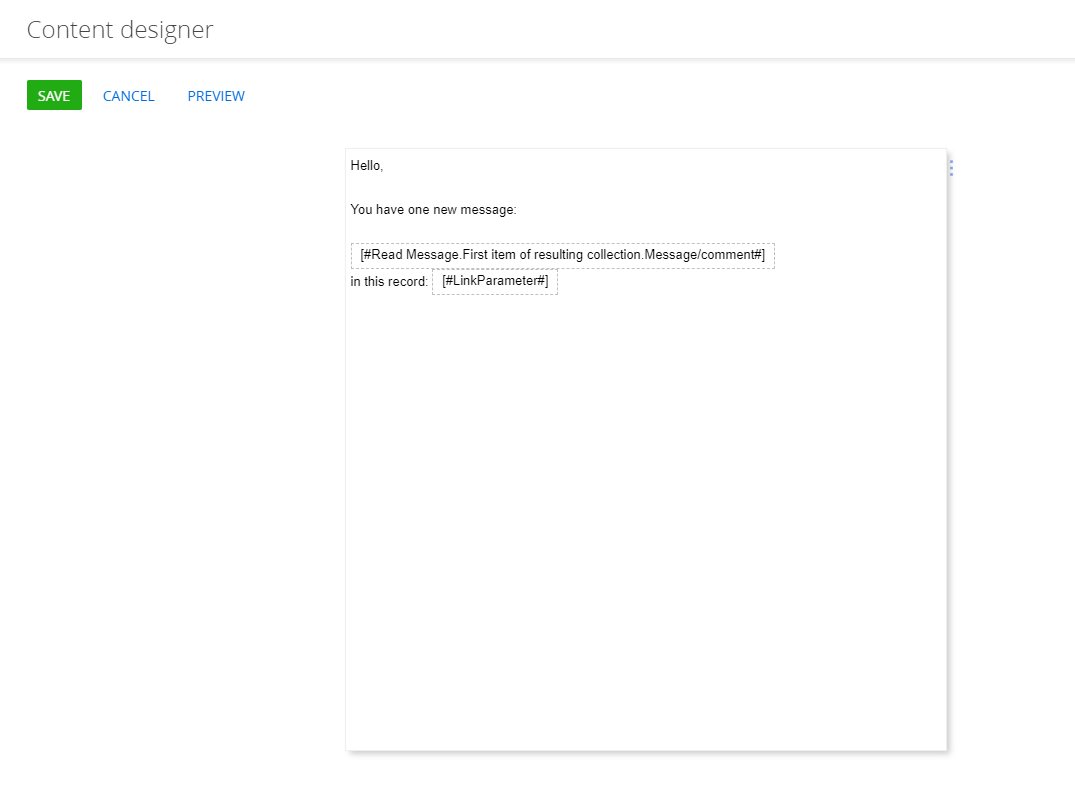This screenshot has width=1075, height=790.
Task: Preview the designed message
Action: click(216, 95)
